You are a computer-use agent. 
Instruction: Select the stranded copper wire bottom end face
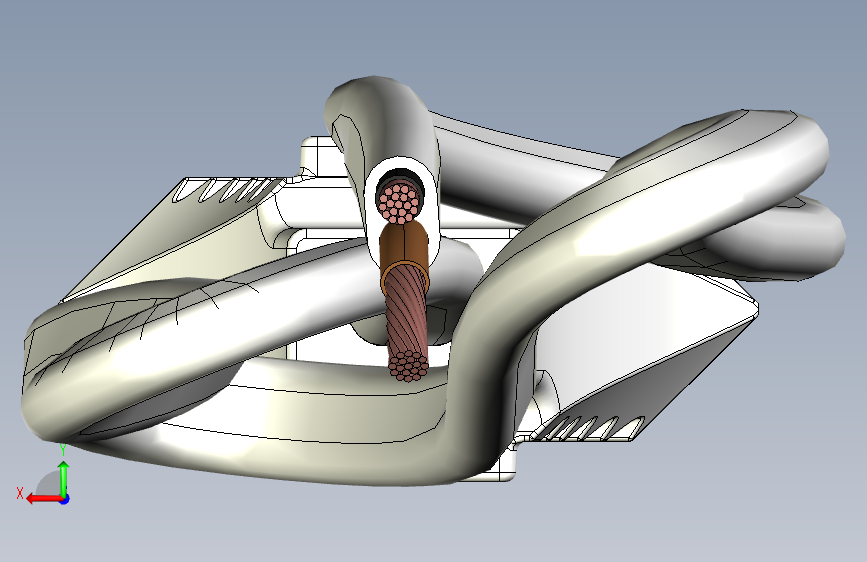(408, 365)
